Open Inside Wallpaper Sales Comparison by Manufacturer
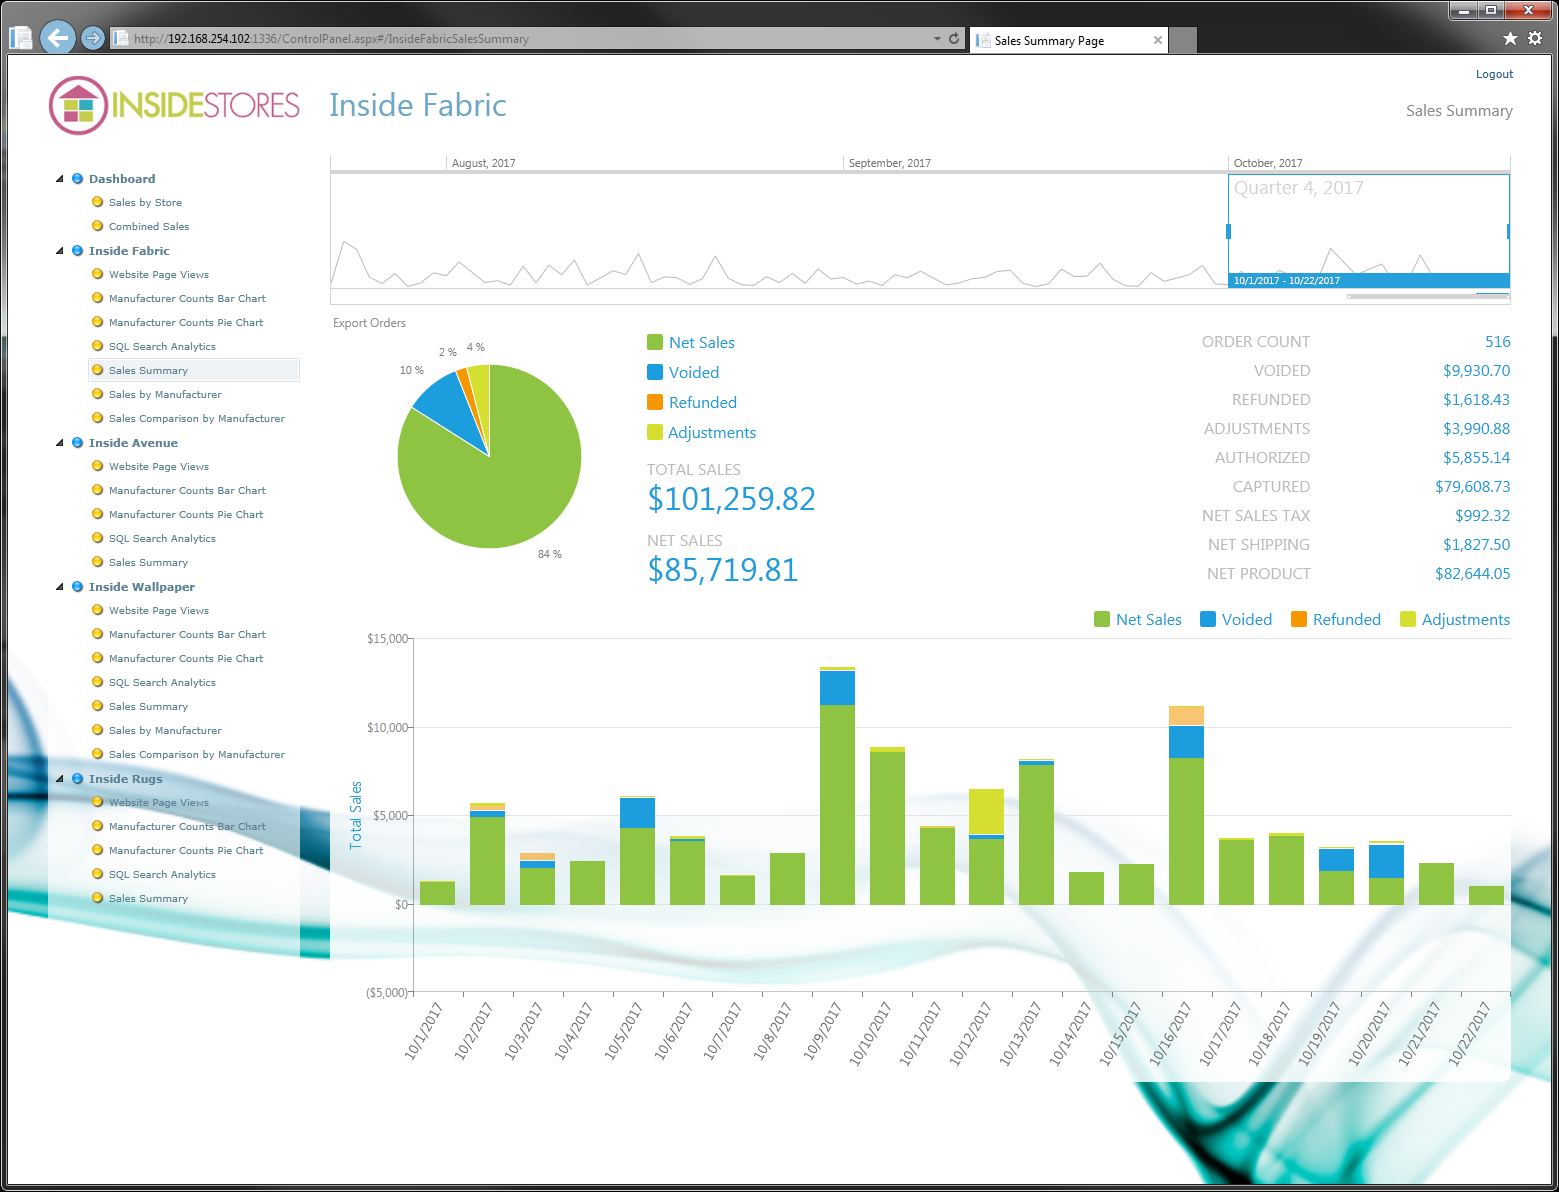The image size is (1559, 1192). [x=197, y=755]
